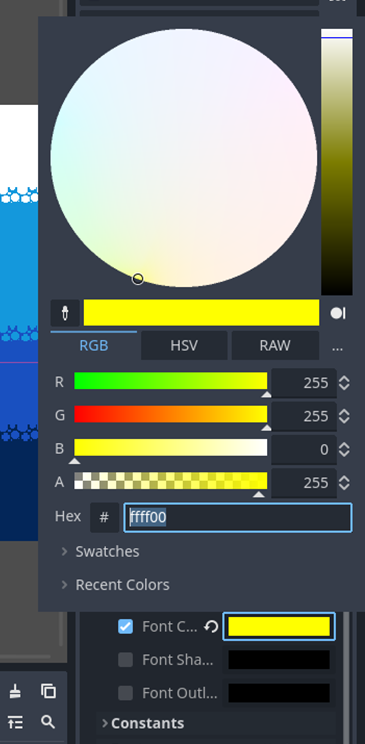Click the duplicate squares icon at bottom

coord(48,691)
